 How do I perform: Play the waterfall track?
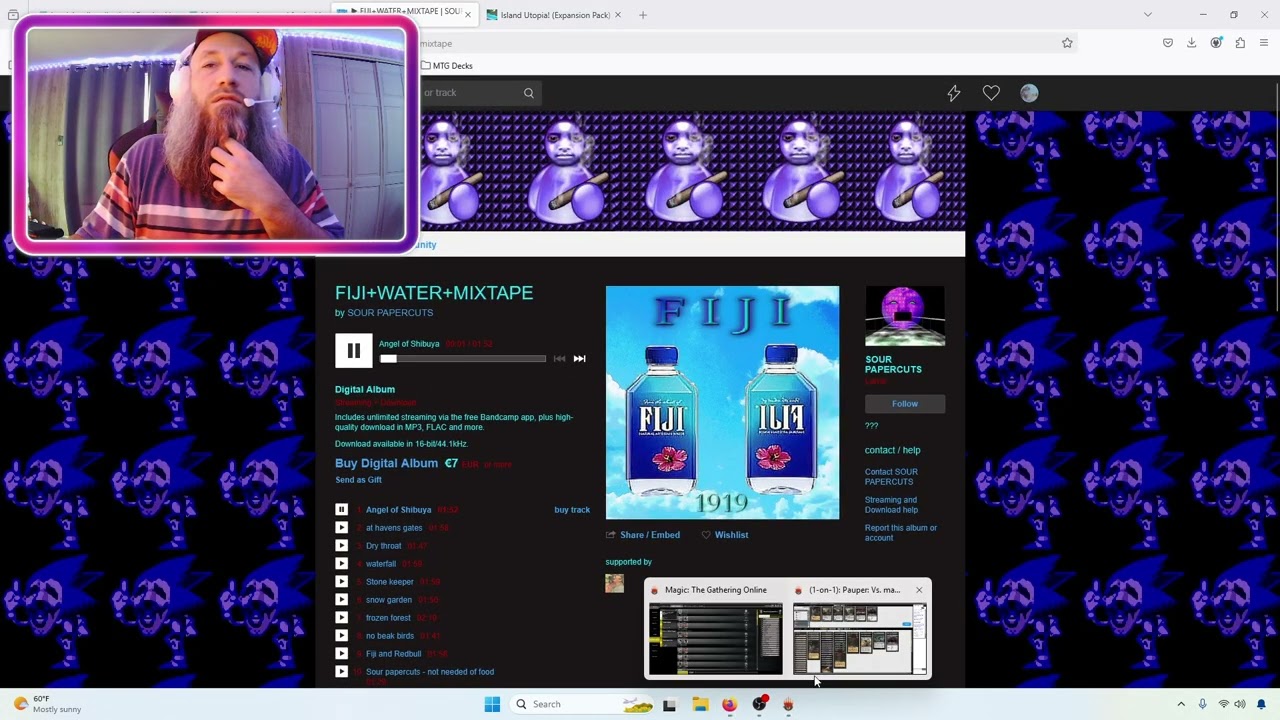pos(341,564)
